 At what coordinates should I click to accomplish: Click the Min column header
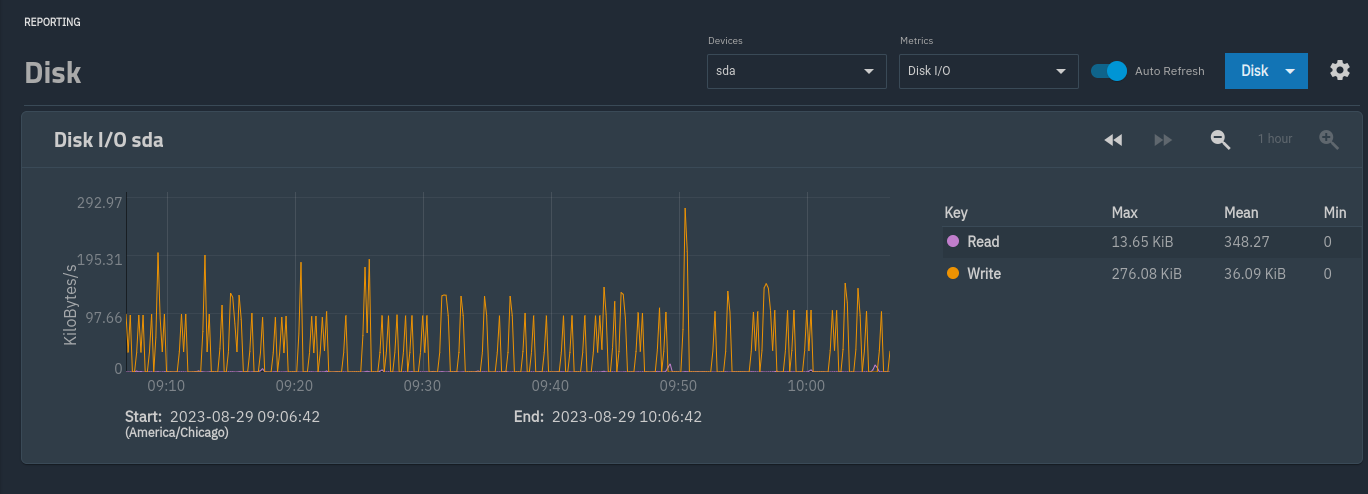click(1335, 213)
